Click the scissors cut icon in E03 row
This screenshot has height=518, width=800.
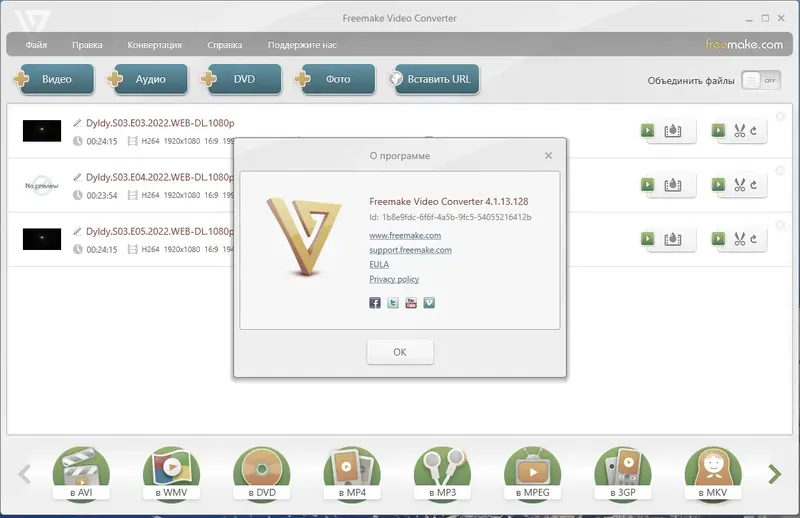point(739,131)
